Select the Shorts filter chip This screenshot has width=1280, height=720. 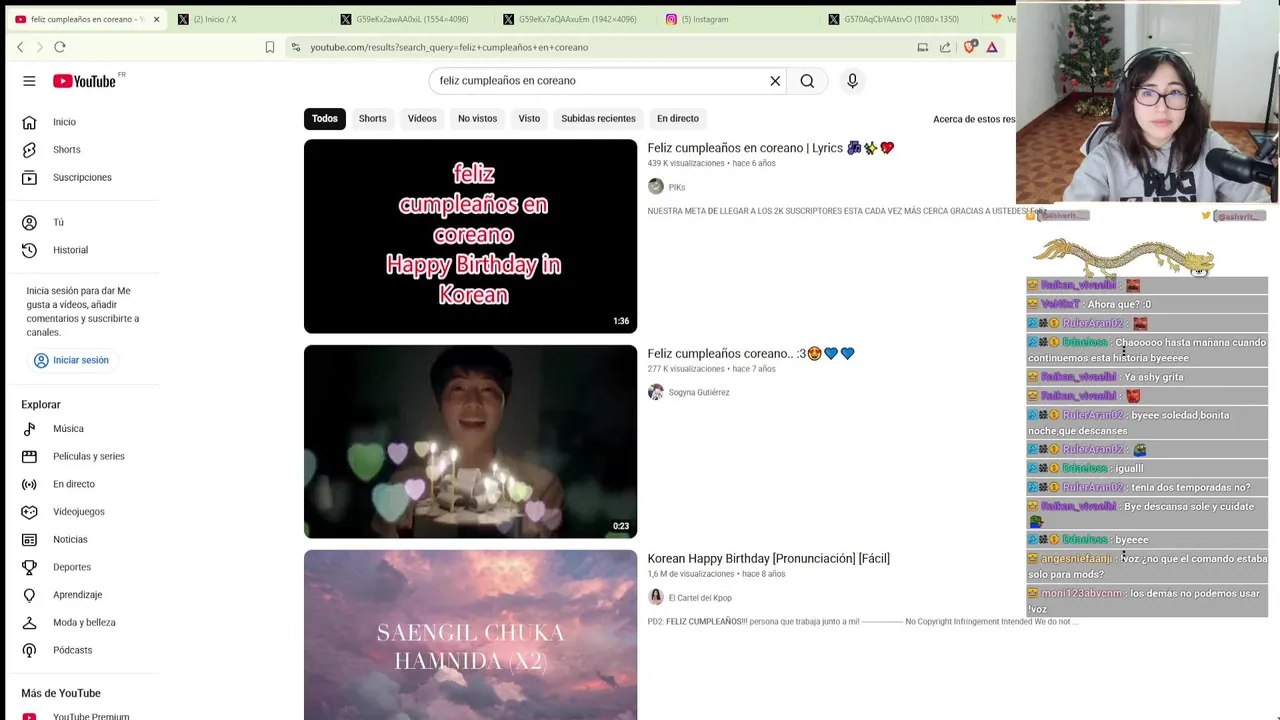point(372,119)
